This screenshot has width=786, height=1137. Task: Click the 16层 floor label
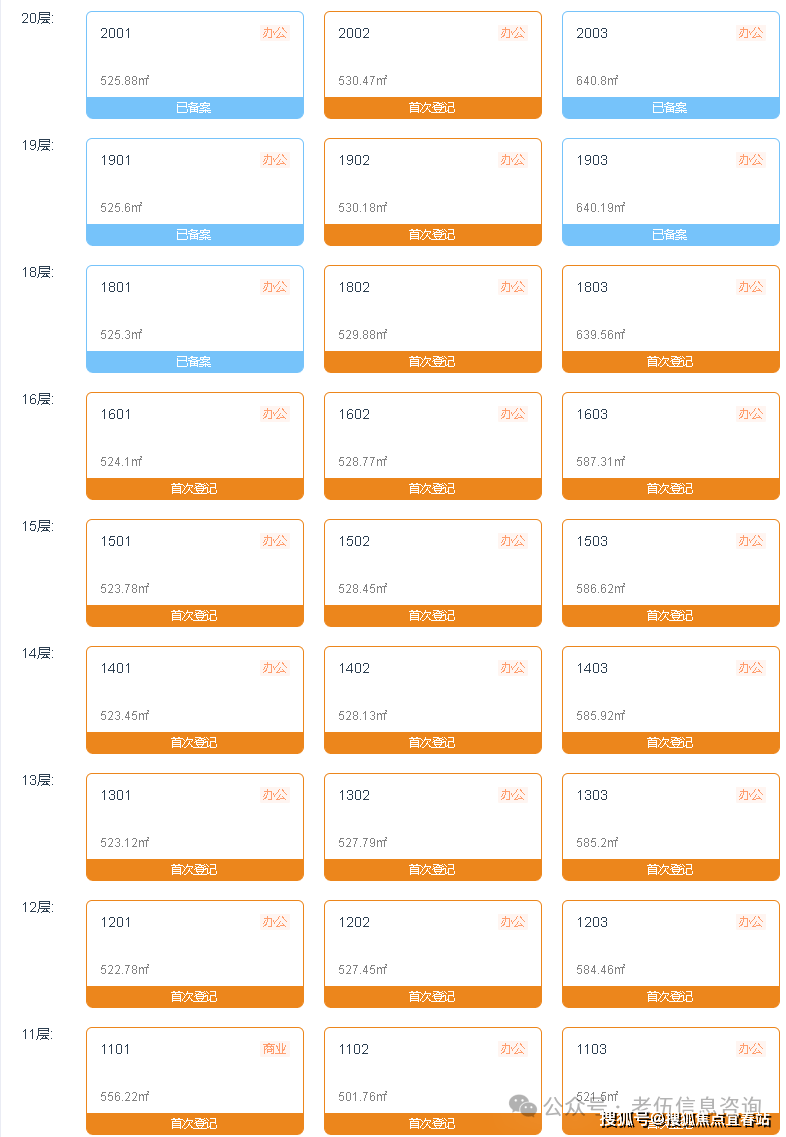pyautogui.click(x=38, y=399)
